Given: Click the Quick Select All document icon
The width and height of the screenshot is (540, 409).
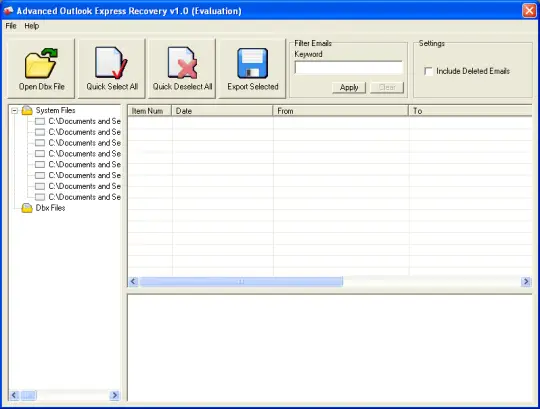Looking at the screenshot, I should (111, 63).
